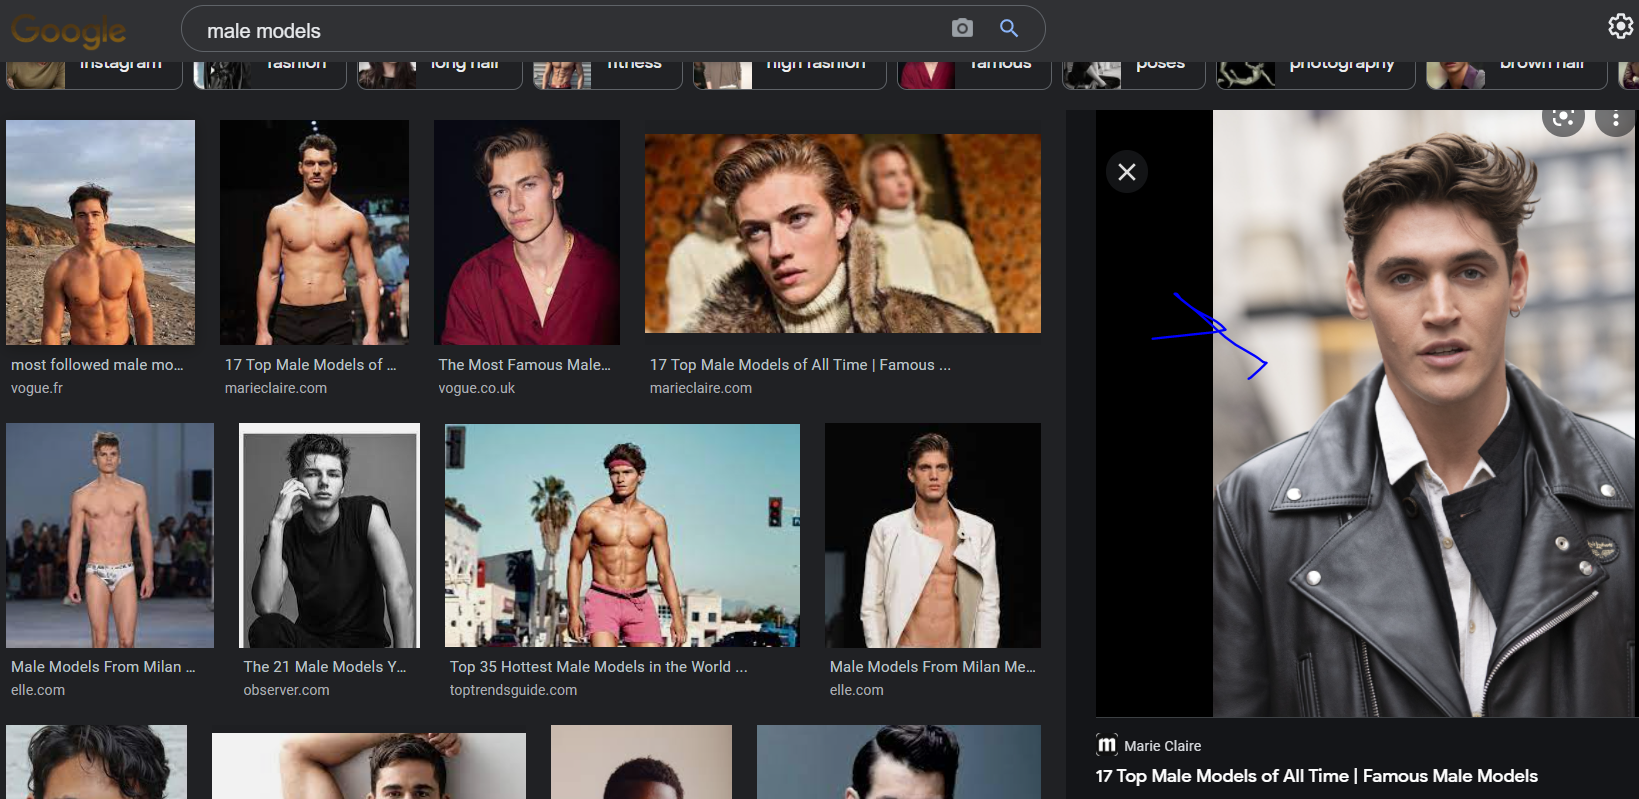Select the photography filter chip
Image resolution: width=1639 pixels, height=799 pixels.
tap(1316, 68)
